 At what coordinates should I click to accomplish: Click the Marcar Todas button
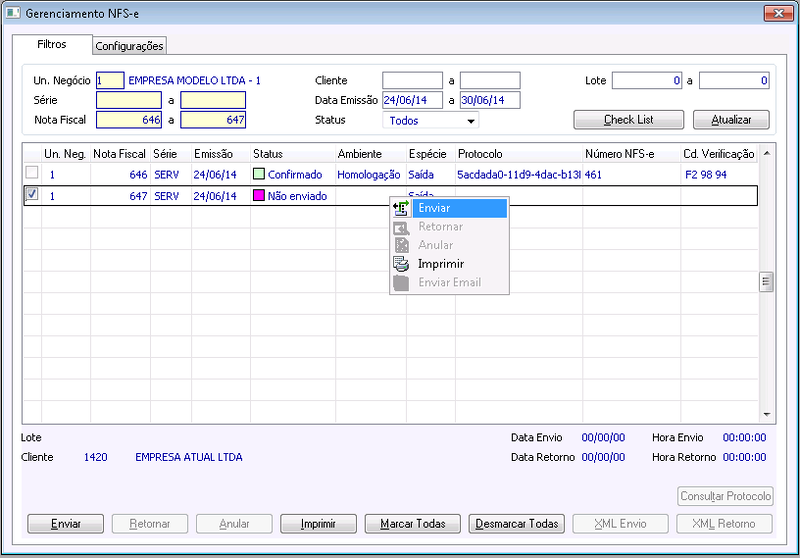click(x=413, y=524)
